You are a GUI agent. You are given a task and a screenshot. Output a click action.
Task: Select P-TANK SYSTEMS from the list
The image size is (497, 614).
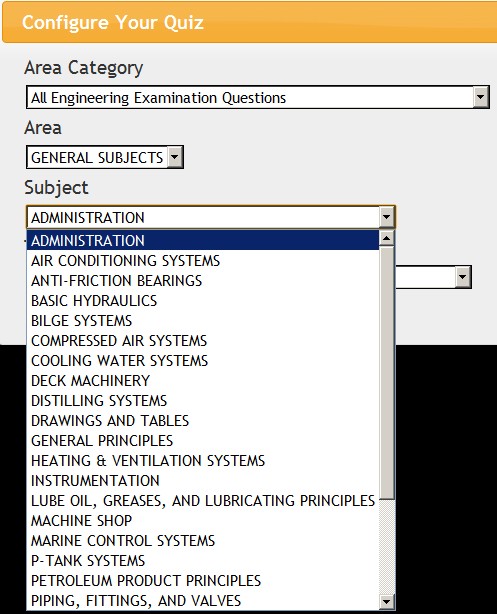(202, 560)
